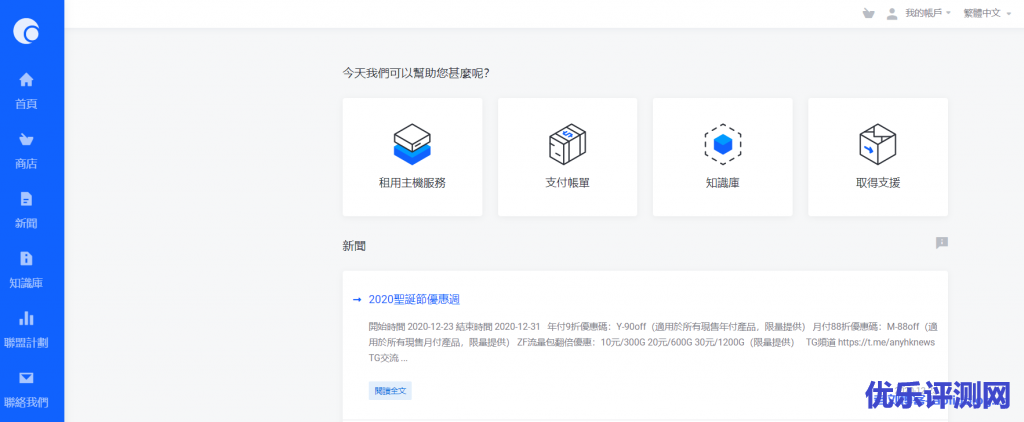The width and height of the screenshot is (1024, 422).
Task: Click the 知識庫 hexagon cube card
Action: pos(722,156)
